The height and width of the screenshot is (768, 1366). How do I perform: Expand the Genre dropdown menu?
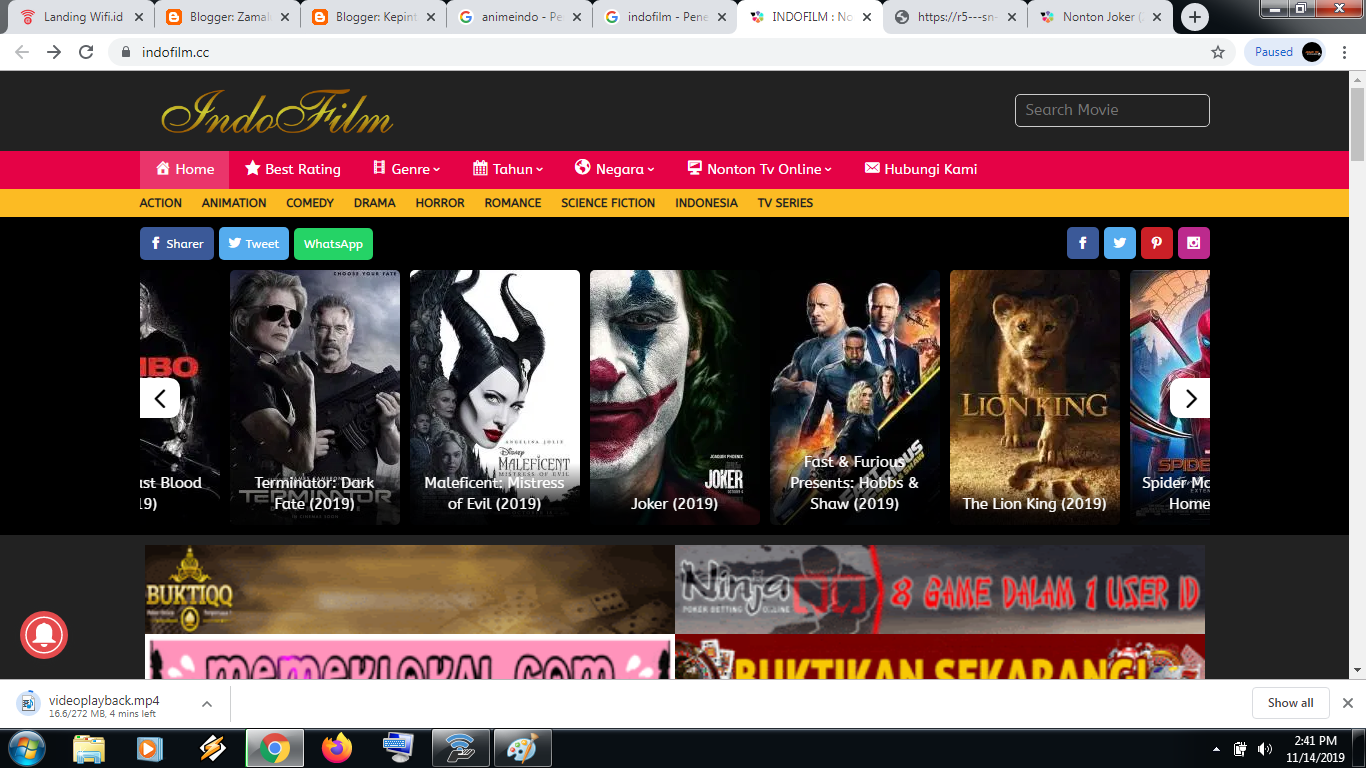pyautogui.click(x=406, y=169)
